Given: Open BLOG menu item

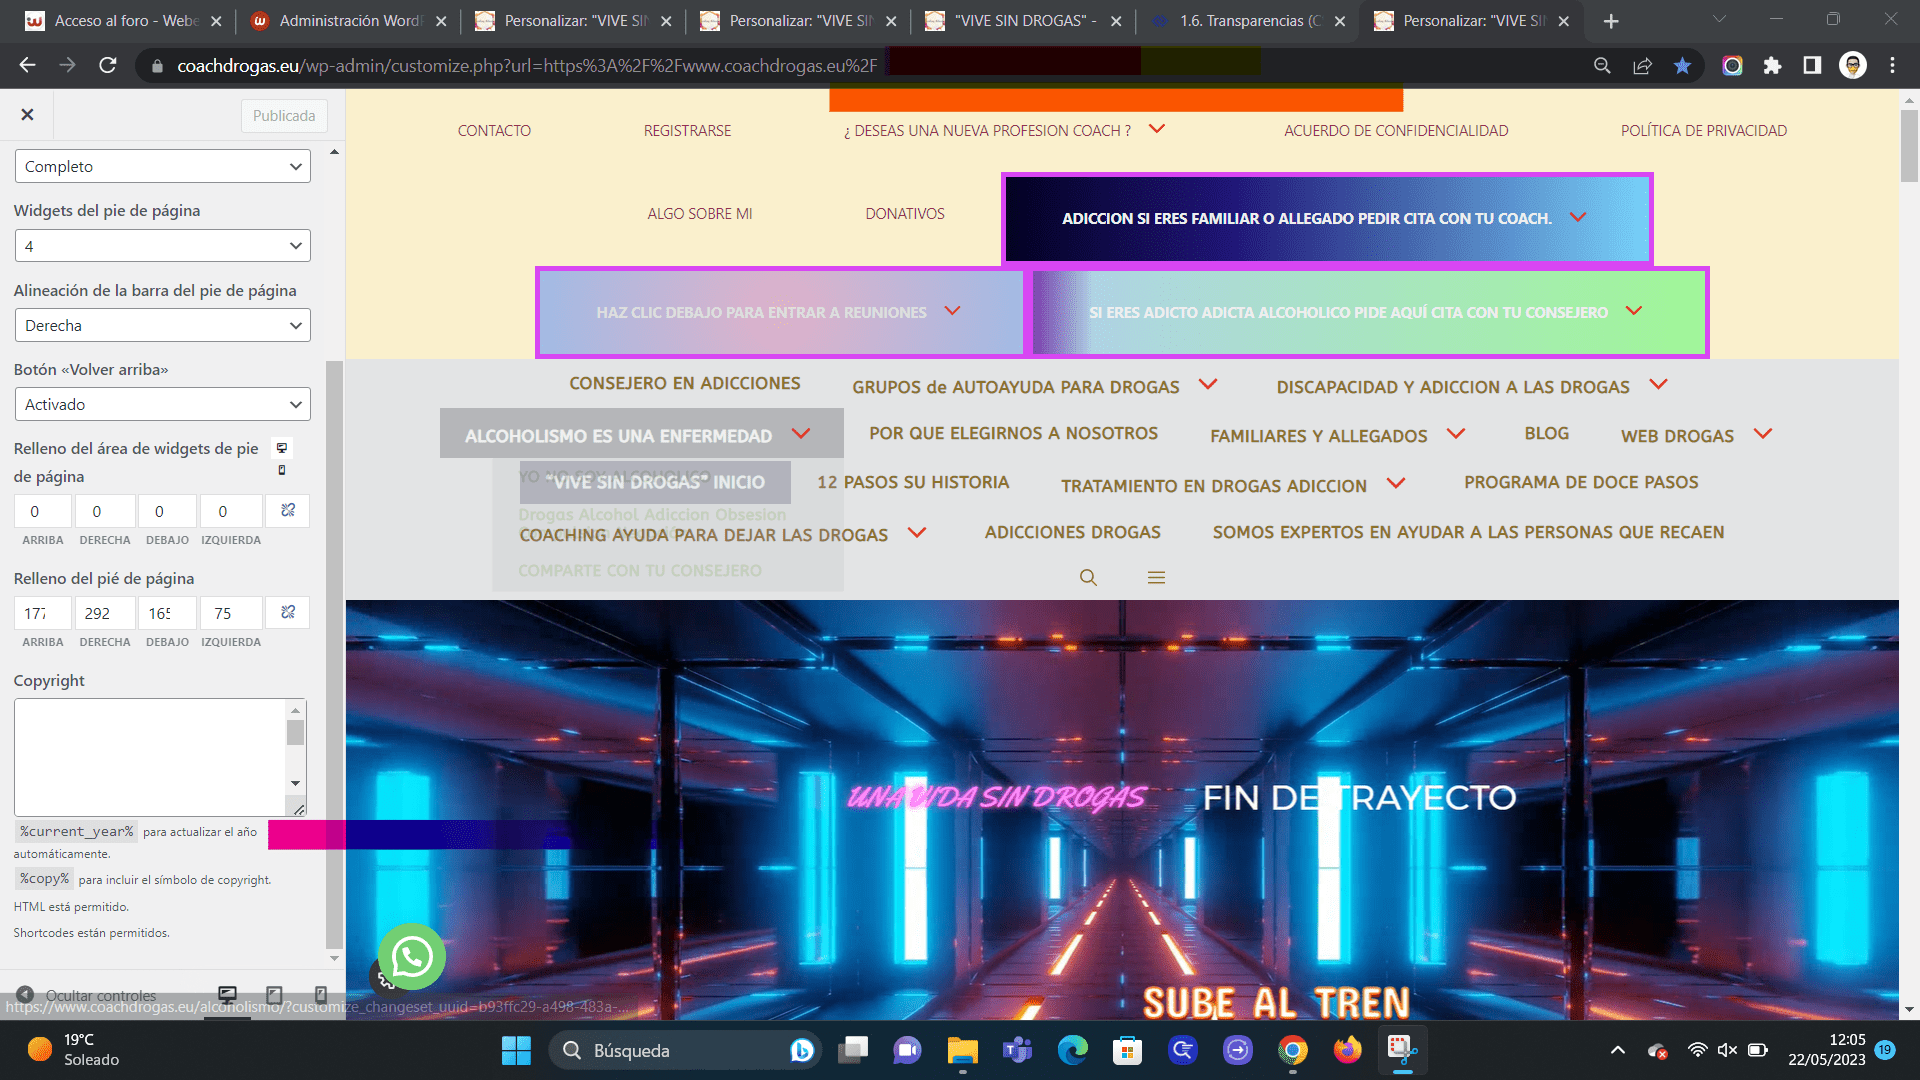Looking at the screenshot, I should (x=1546, y=433).
